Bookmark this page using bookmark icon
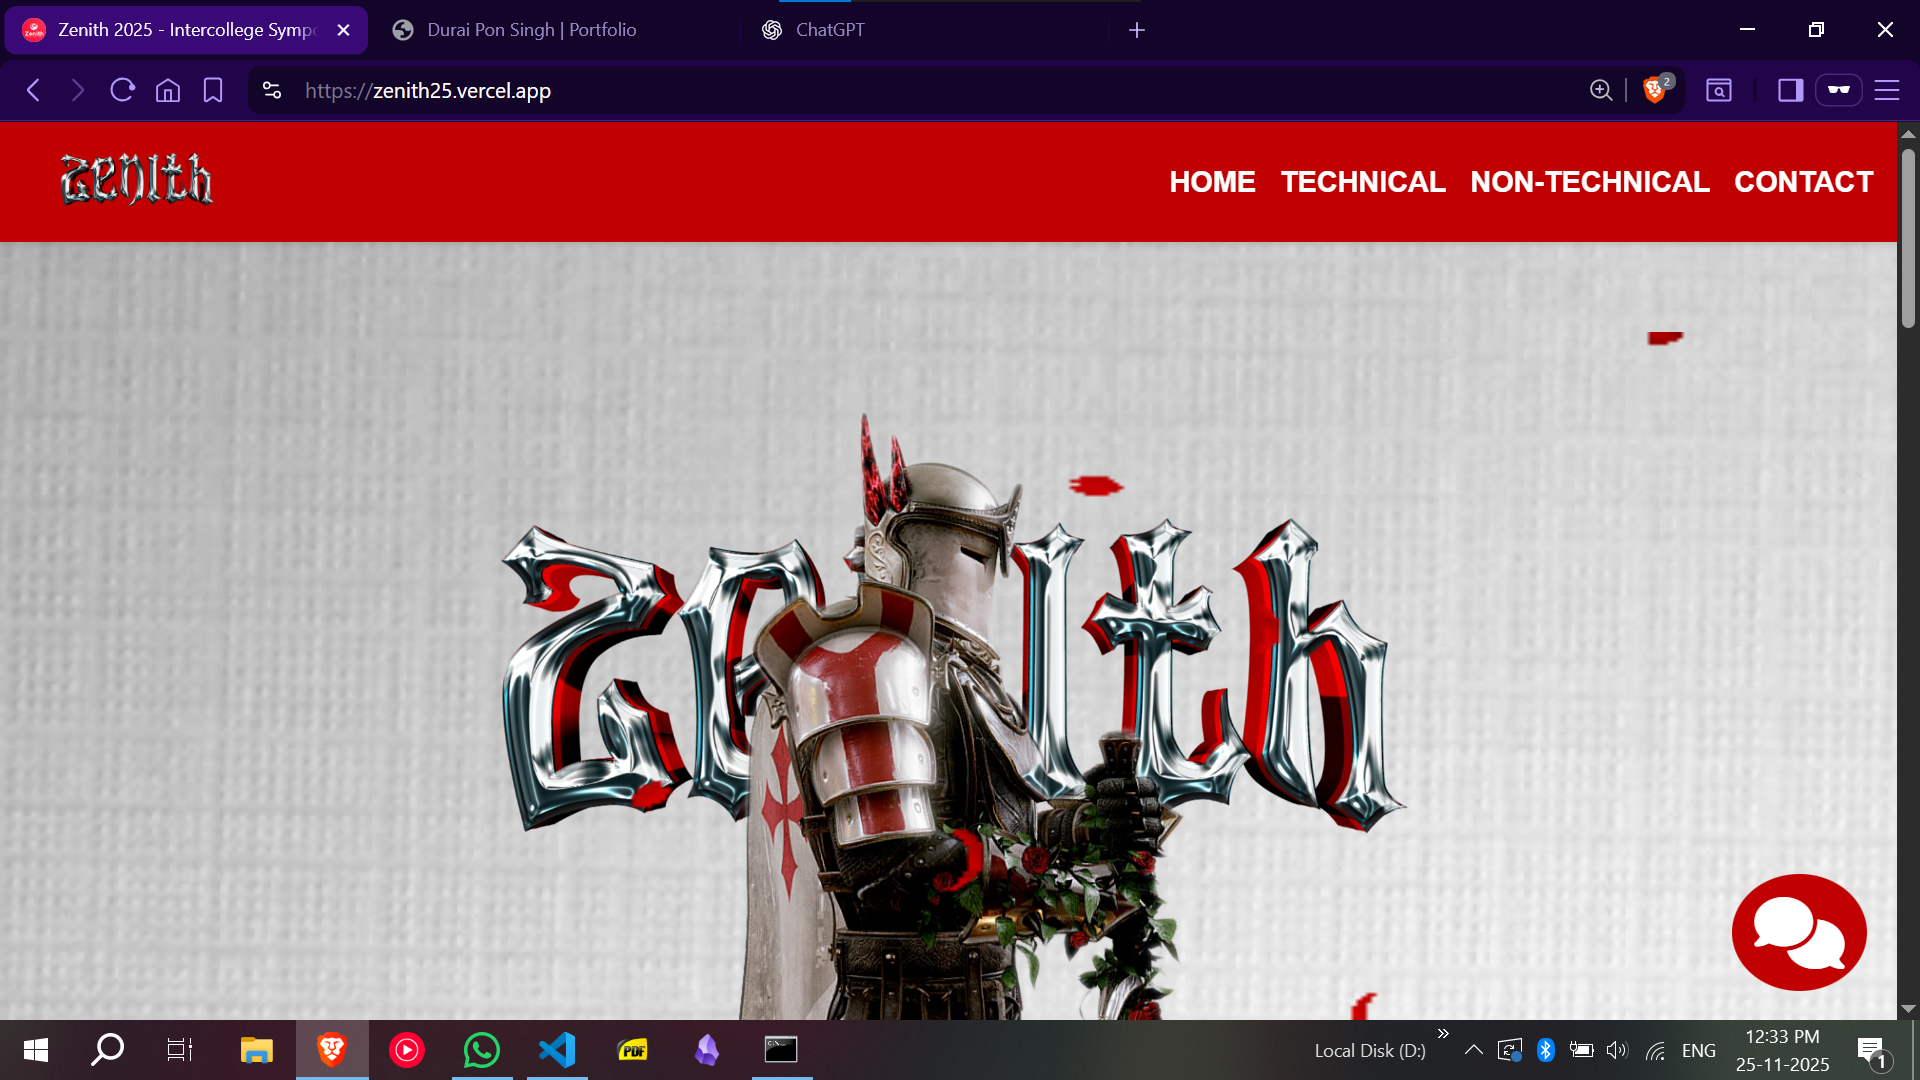 (x=213, y=90)
